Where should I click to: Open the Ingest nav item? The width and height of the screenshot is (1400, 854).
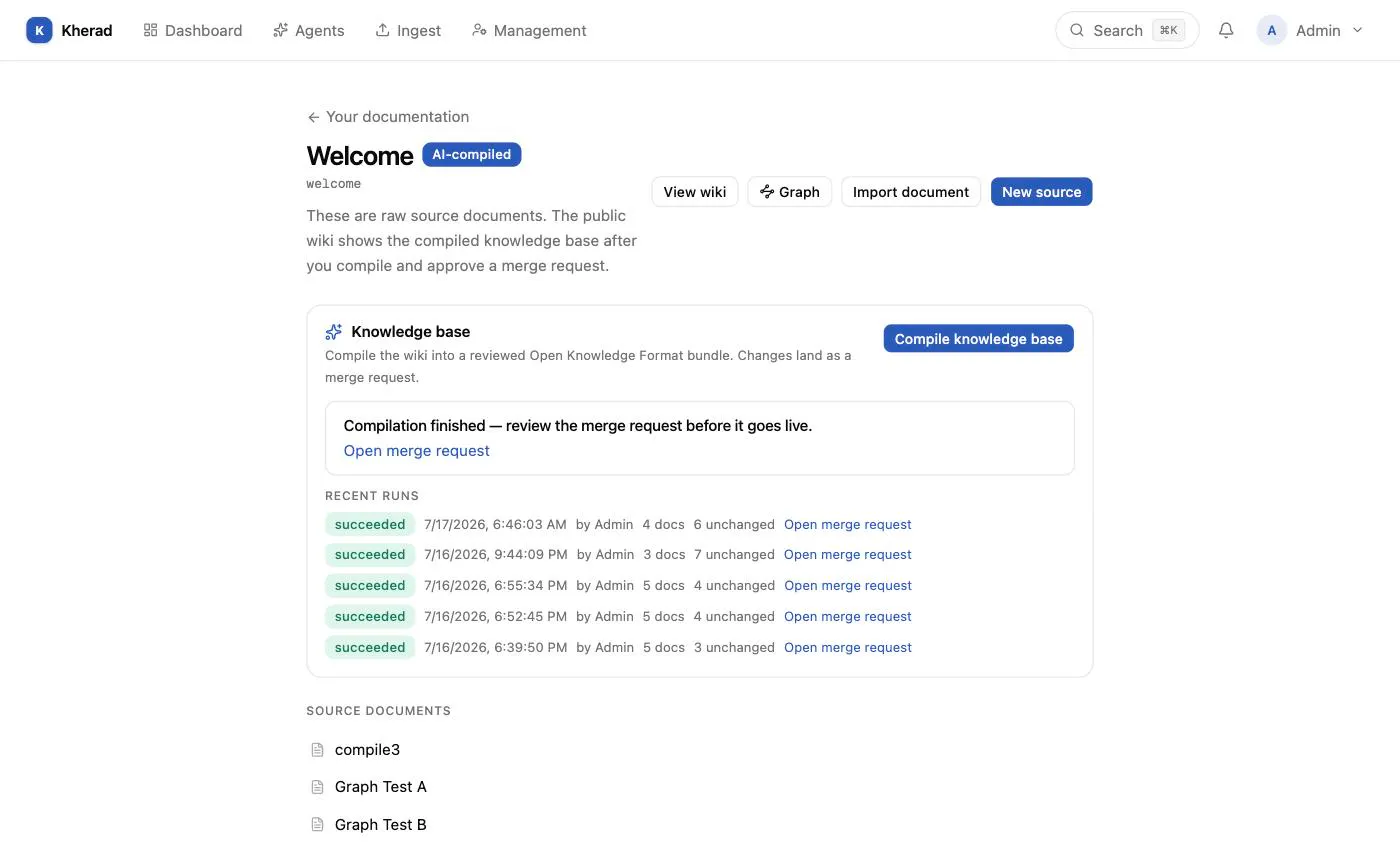[408, 30]
